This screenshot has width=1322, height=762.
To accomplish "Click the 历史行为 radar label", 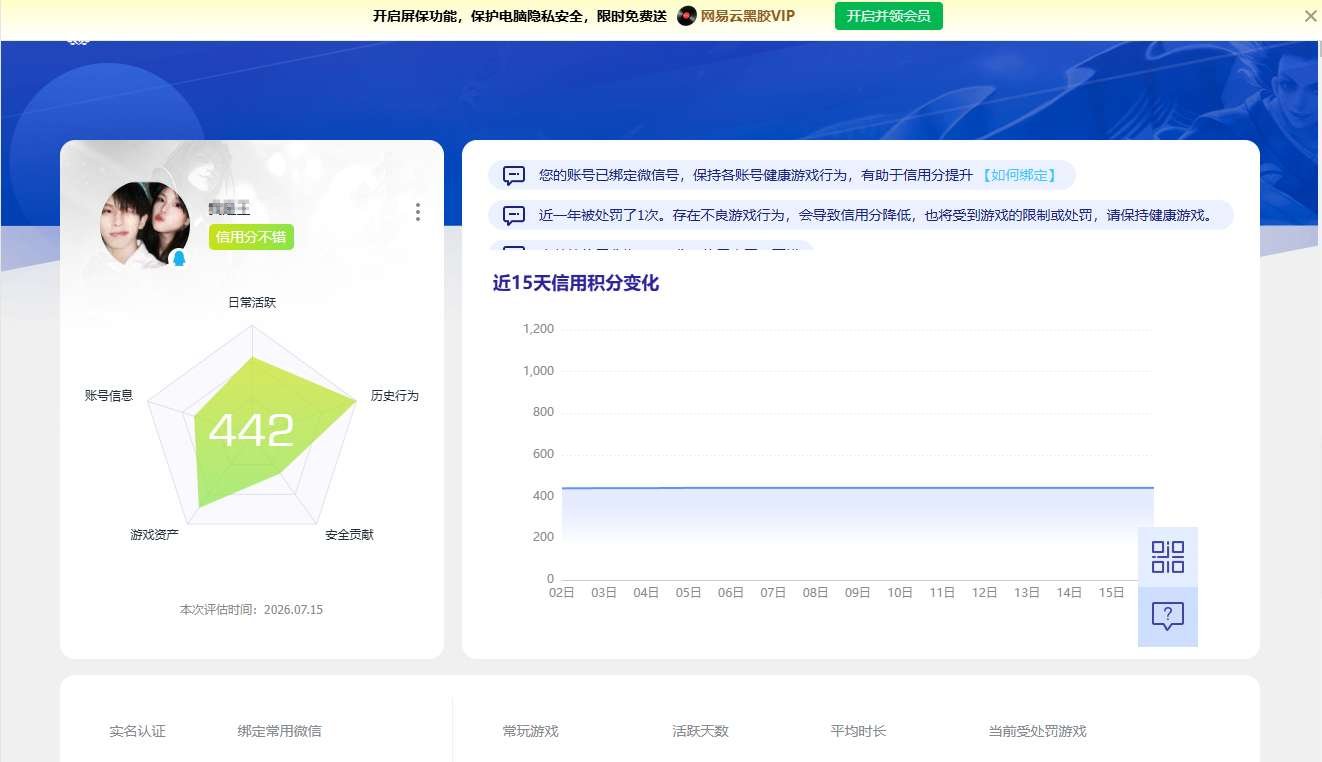I will (394, 396).
